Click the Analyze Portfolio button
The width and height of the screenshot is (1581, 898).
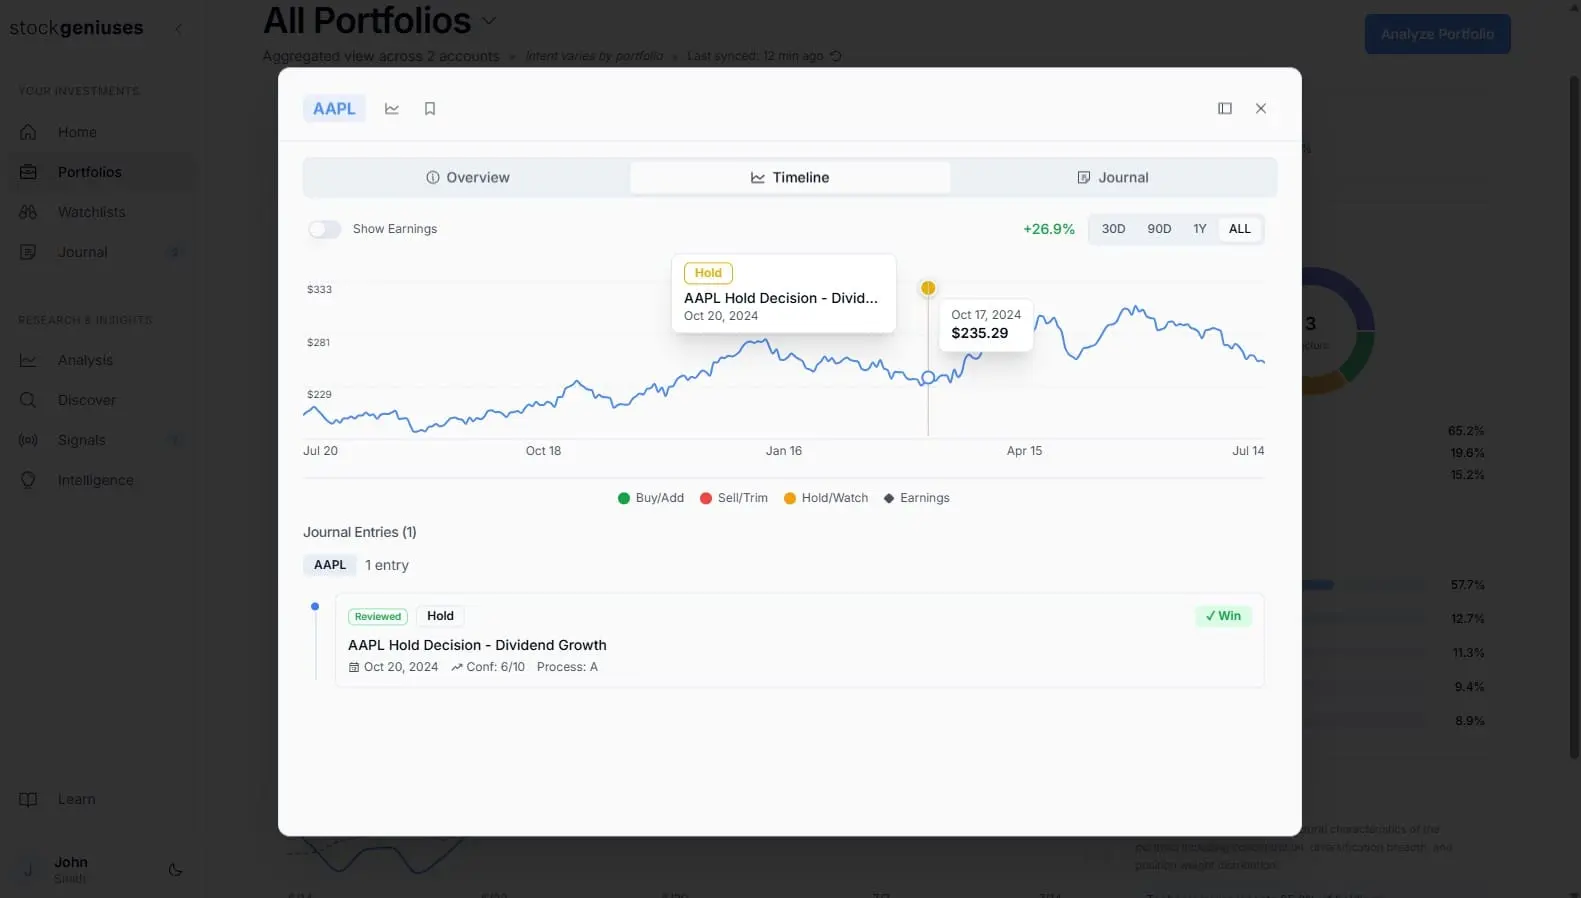[1438, 34]
